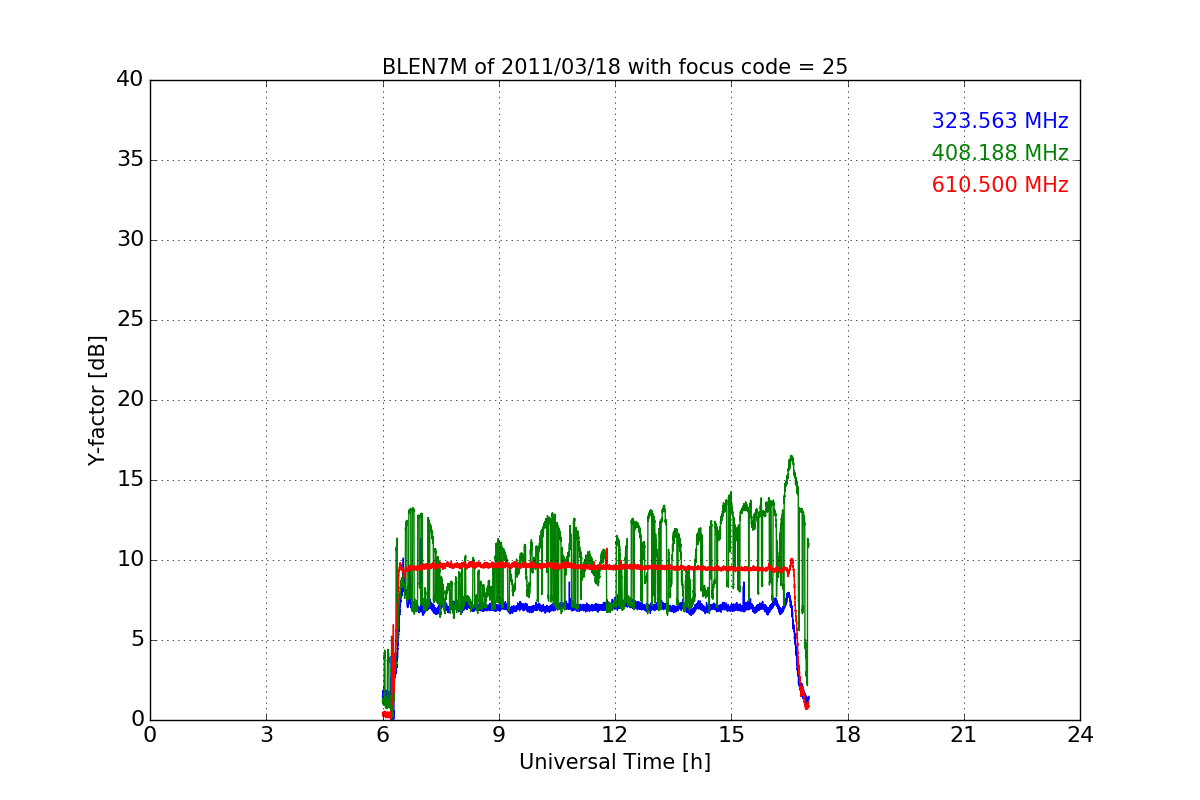Screen dimensions: 1200x800
Task: Click the plot title "BLEN7M of 2011/03/18 with focus code = 25"
Action: pos(614,67)
